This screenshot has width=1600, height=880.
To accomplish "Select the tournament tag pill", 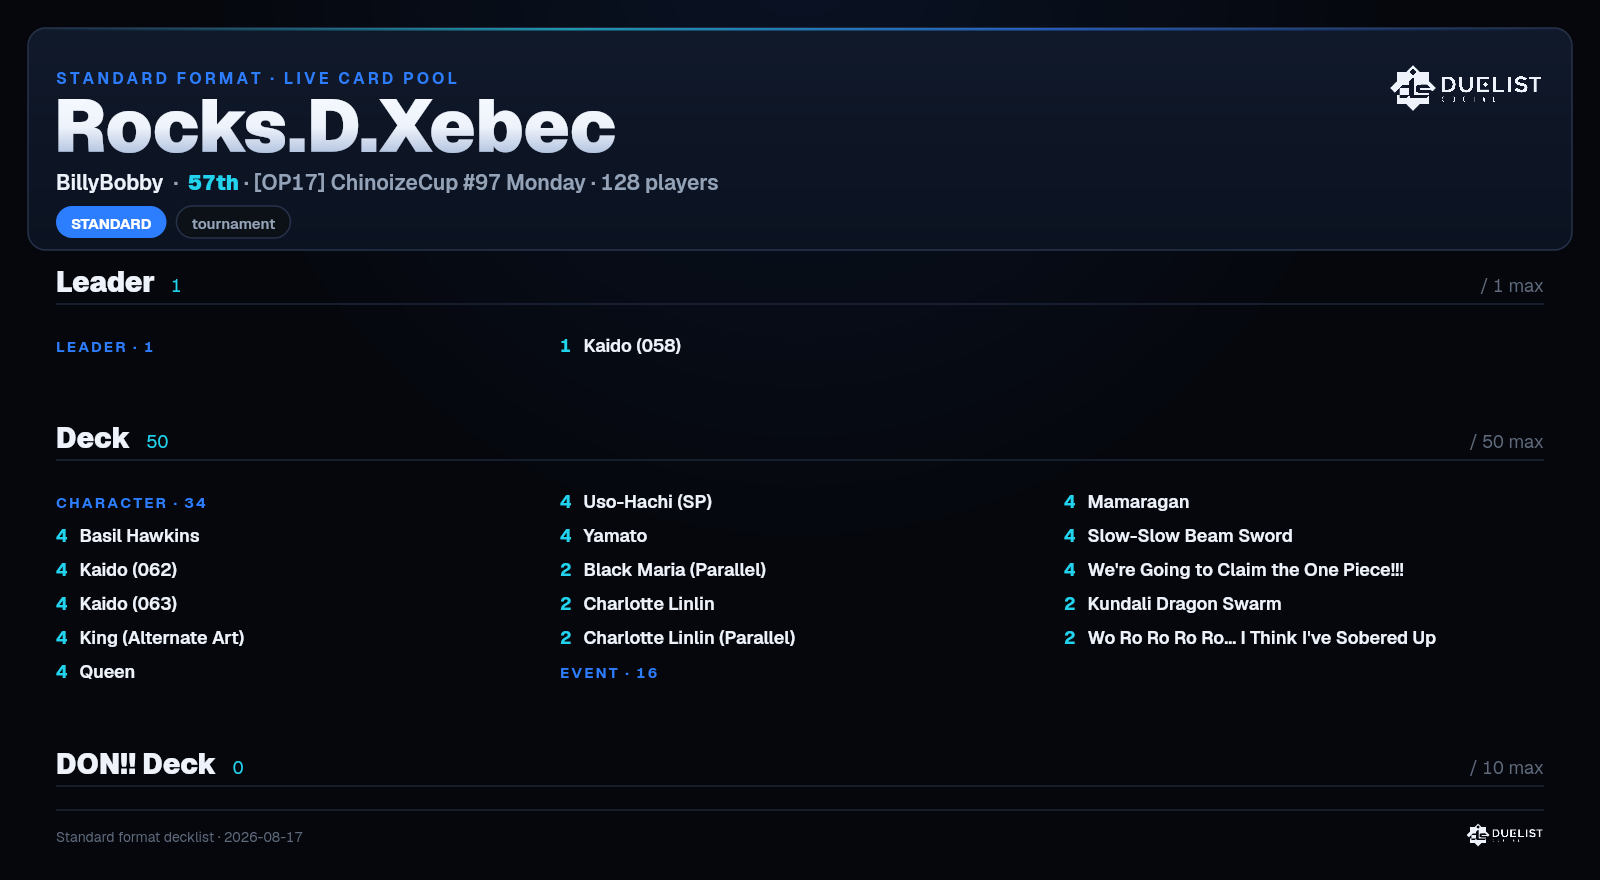I will tap(233, 223).
